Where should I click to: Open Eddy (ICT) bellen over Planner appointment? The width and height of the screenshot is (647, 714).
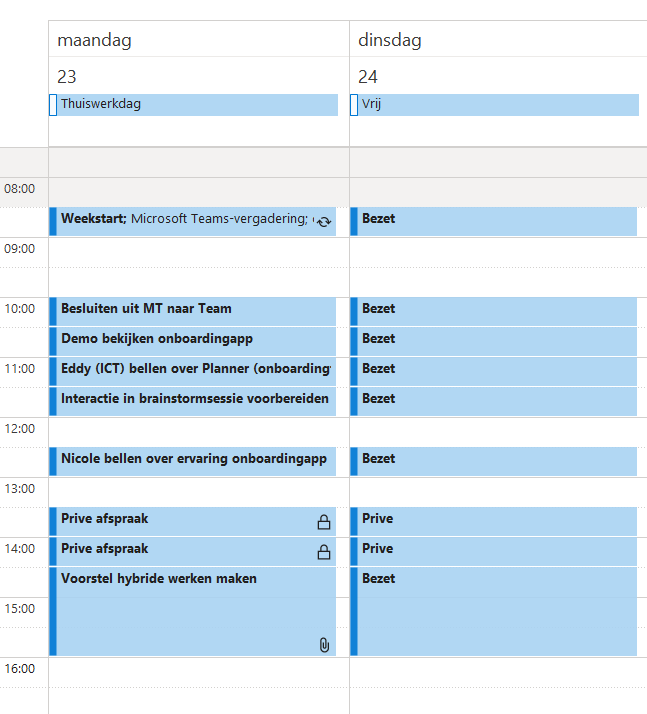pyautogui.click(x=193, y=372)
